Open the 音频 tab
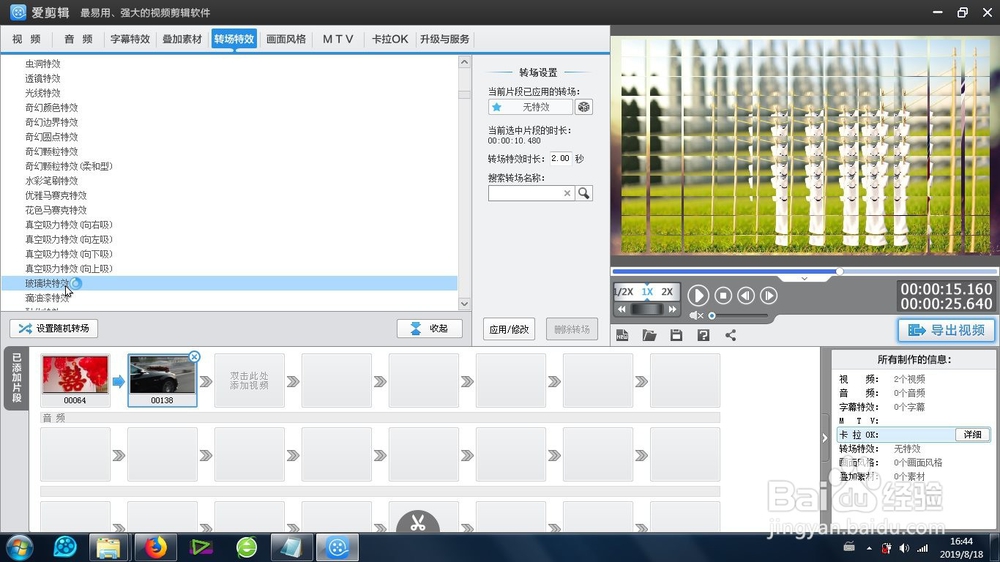The width and height of the screenshot is (1000, 562). point(78,39)
